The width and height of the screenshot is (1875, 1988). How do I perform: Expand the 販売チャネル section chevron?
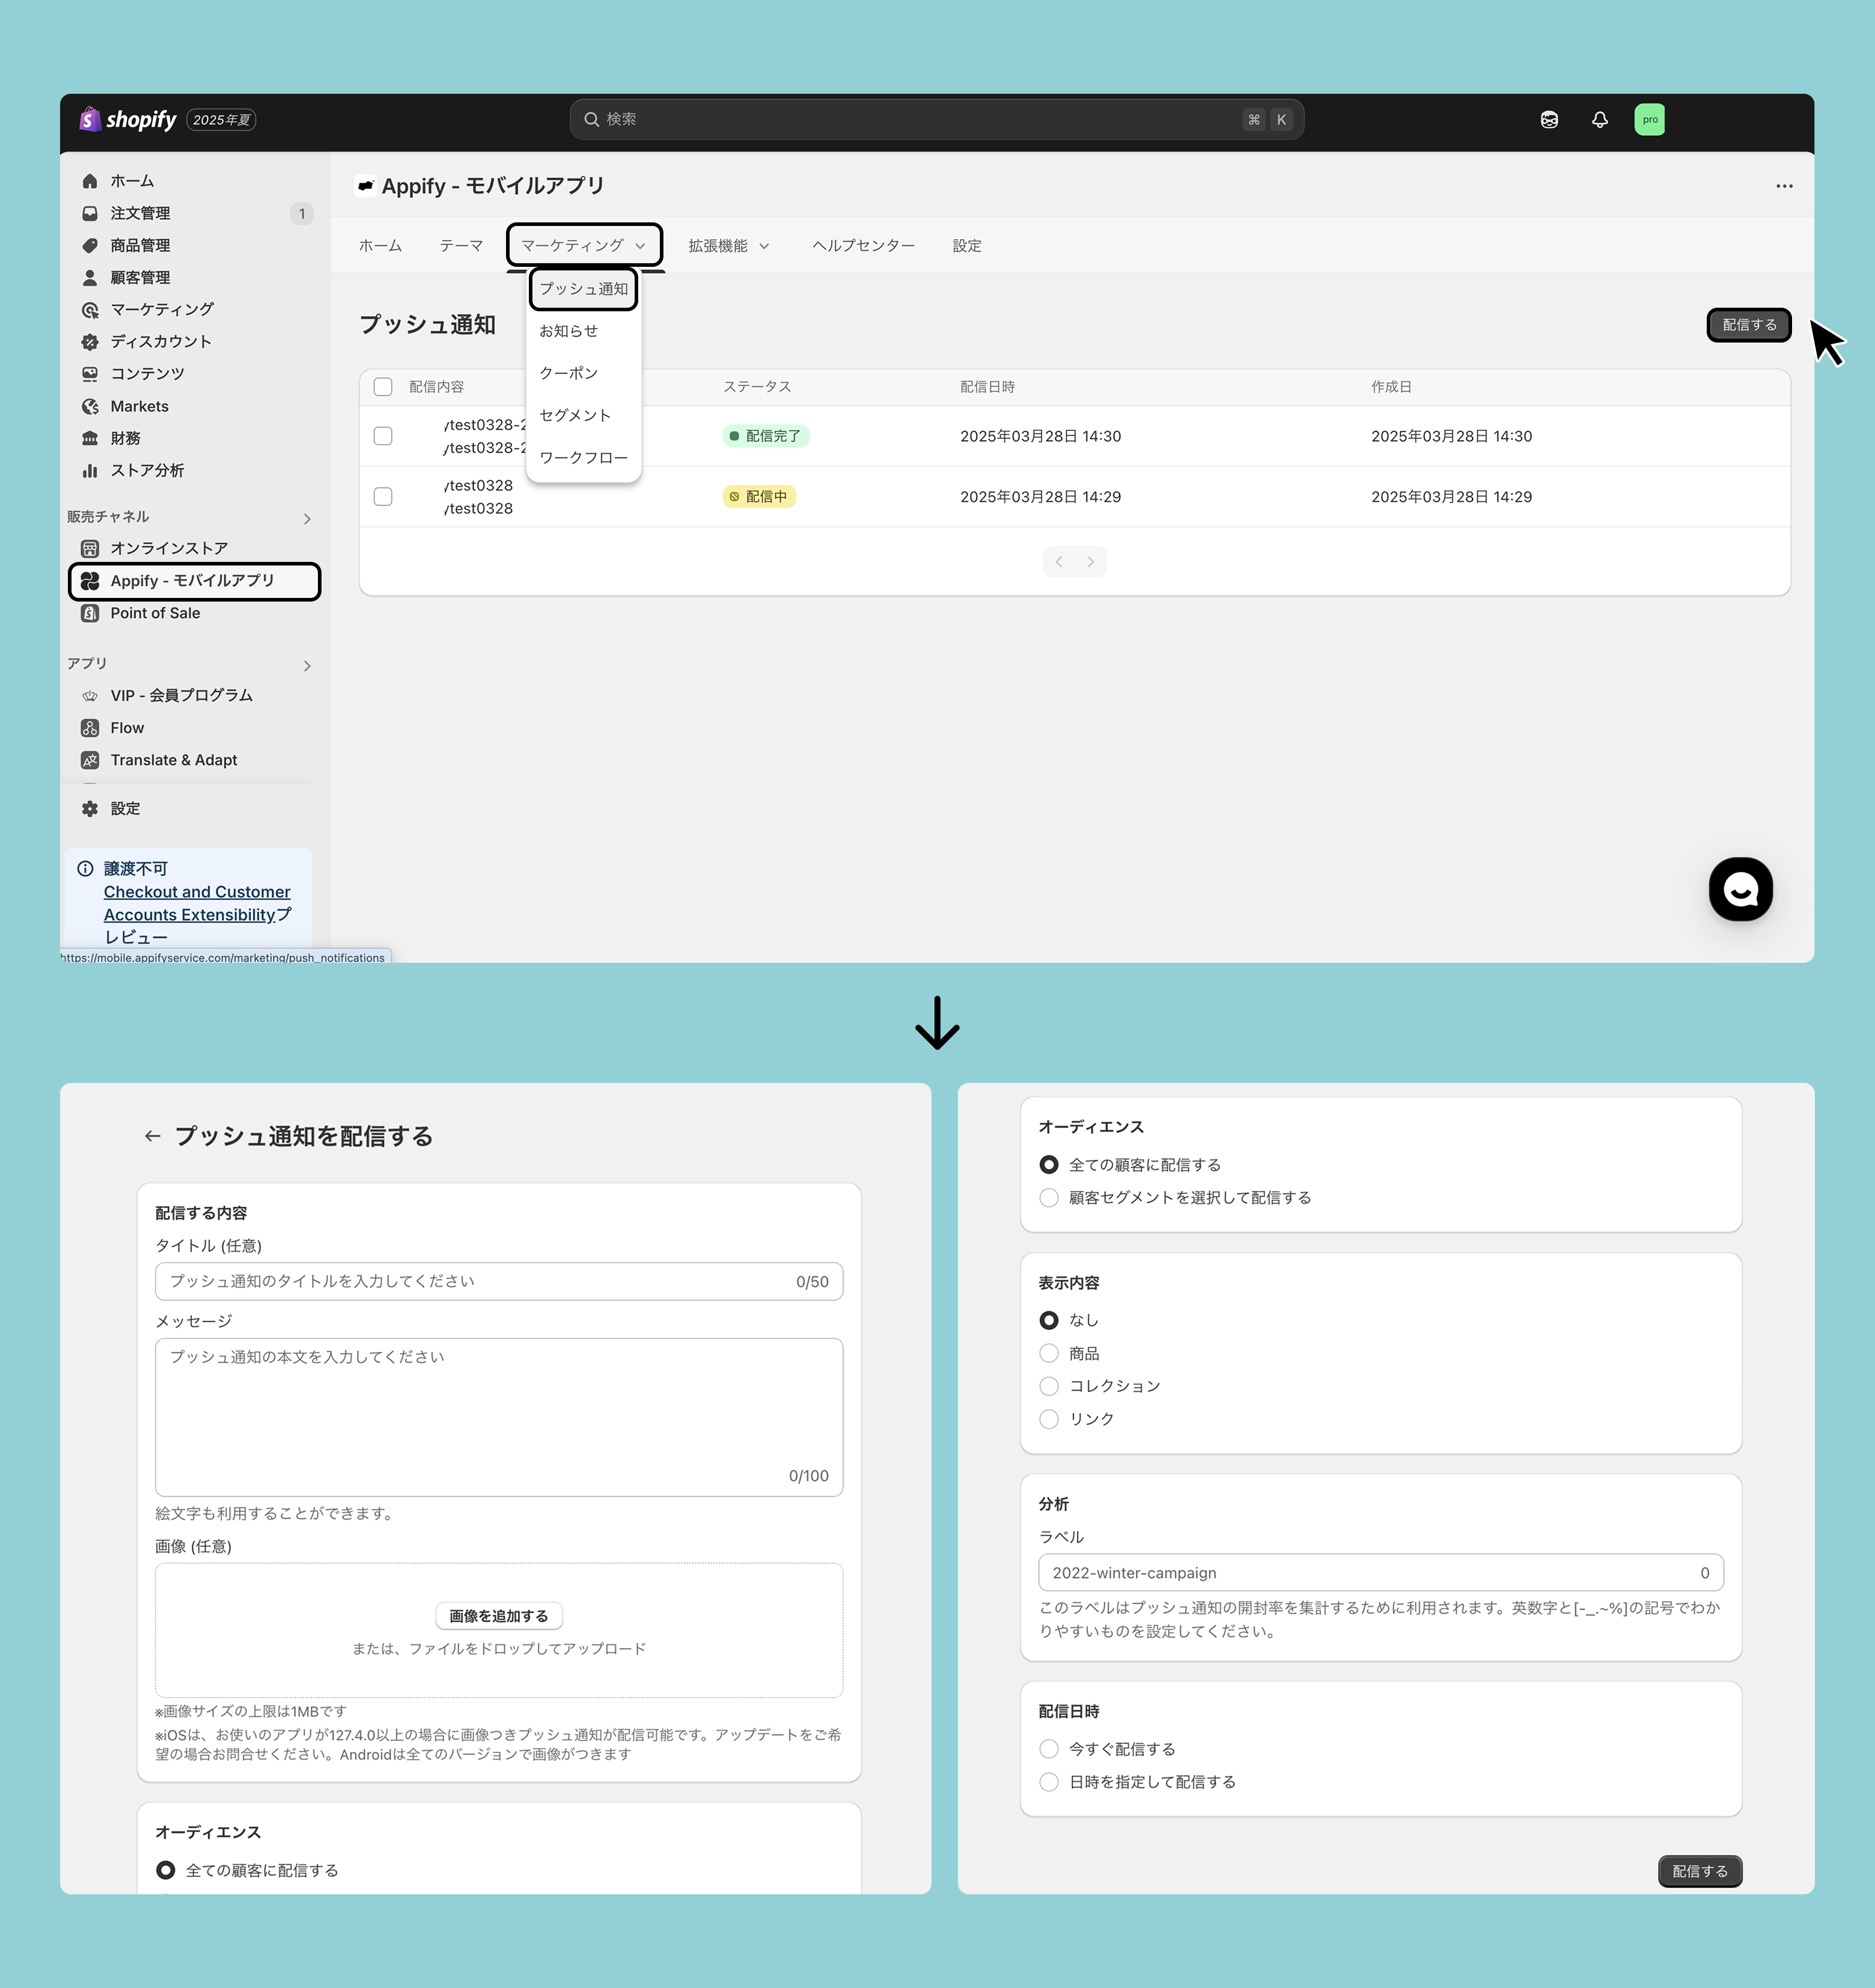tap(307, 519)
